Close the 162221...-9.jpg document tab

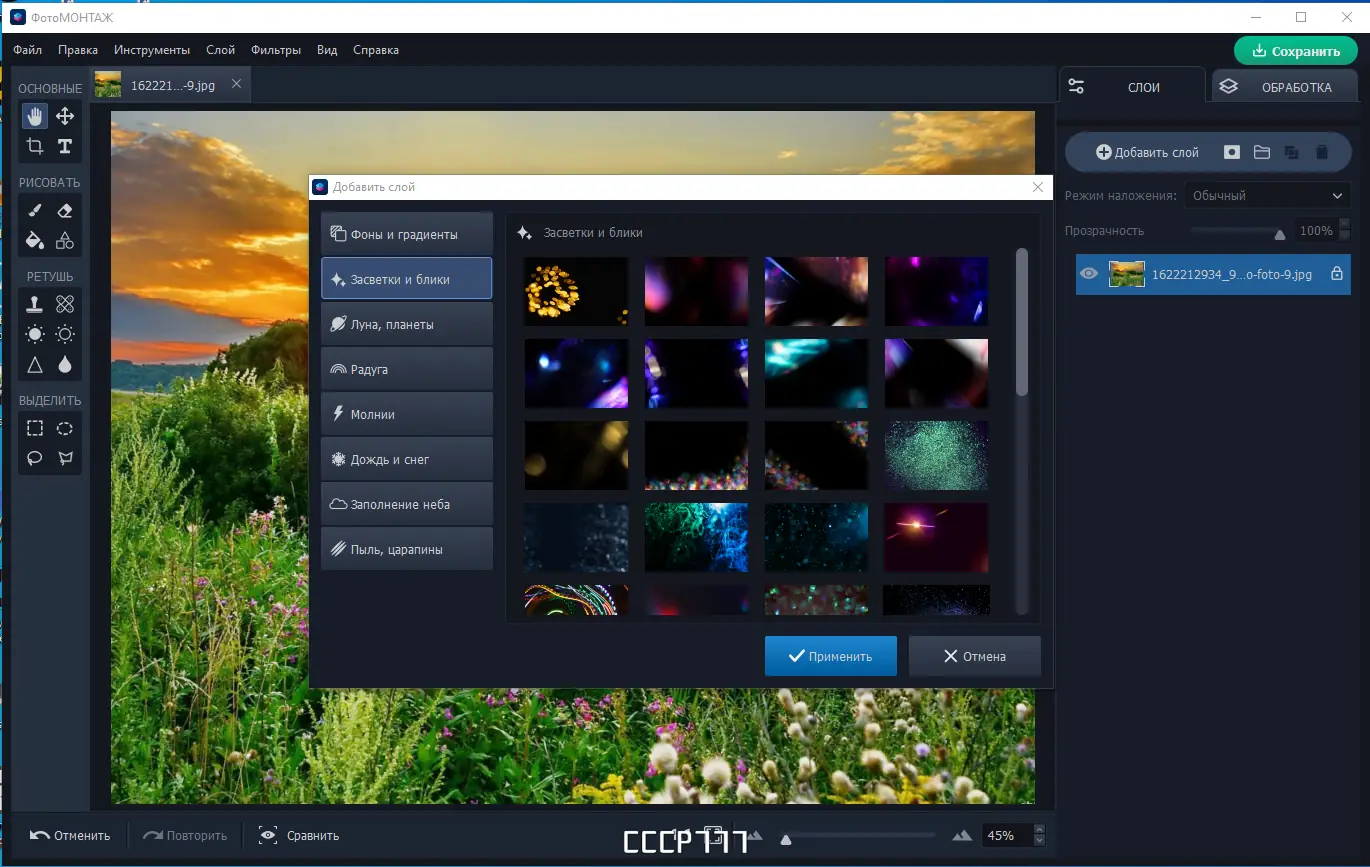pyautogui.click(x=236, y=84)
